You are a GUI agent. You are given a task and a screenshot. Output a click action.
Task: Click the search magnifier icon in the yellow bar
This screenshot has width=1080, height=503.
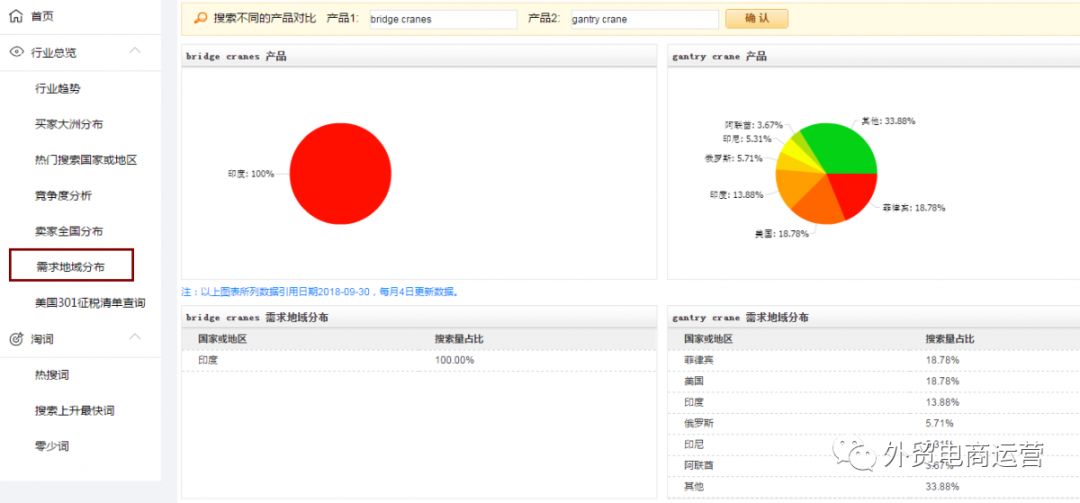pos(200,19)
